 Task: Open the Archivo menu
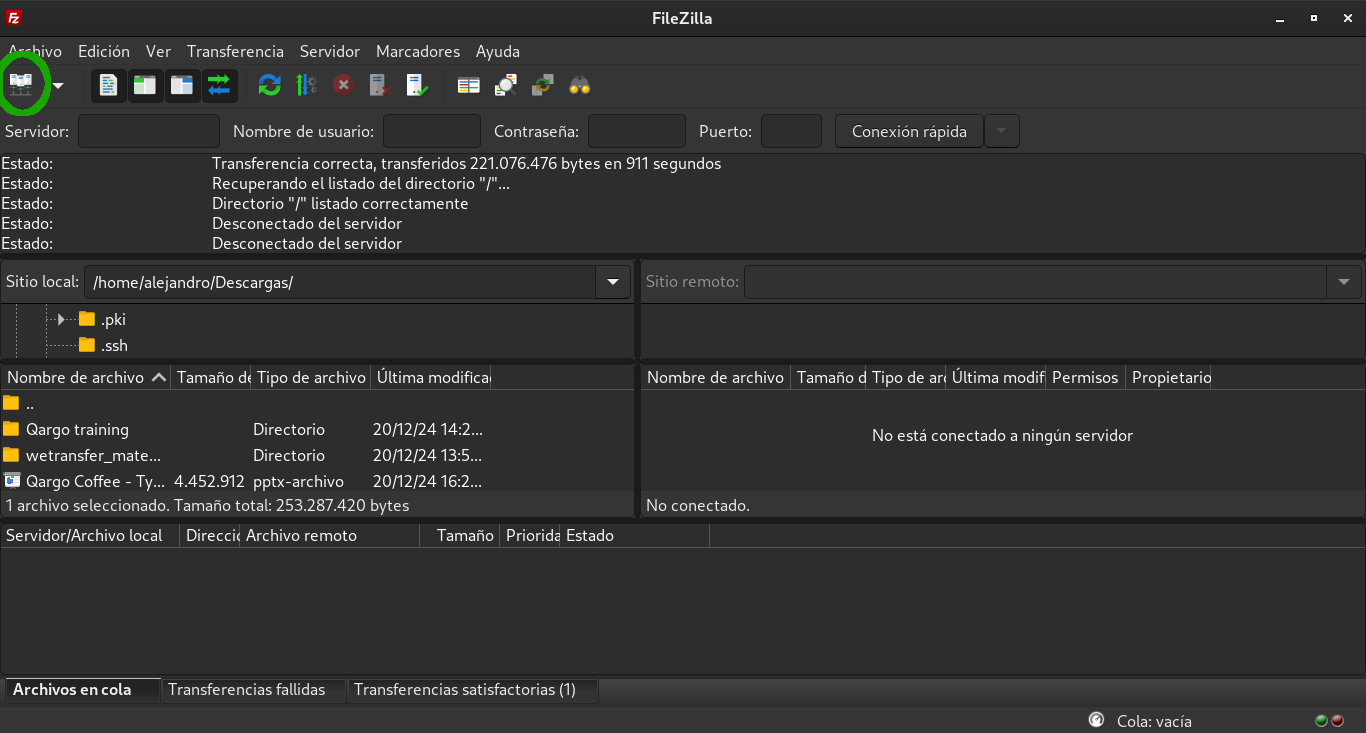tap(35, 51)
